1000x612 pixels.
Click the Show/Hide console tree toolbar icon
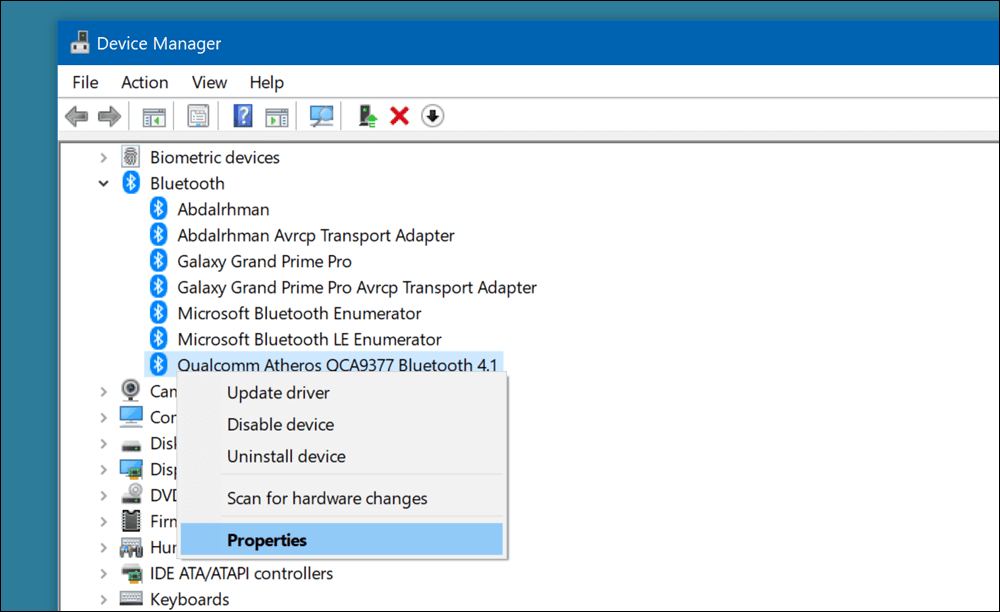[x=154, y=117]
